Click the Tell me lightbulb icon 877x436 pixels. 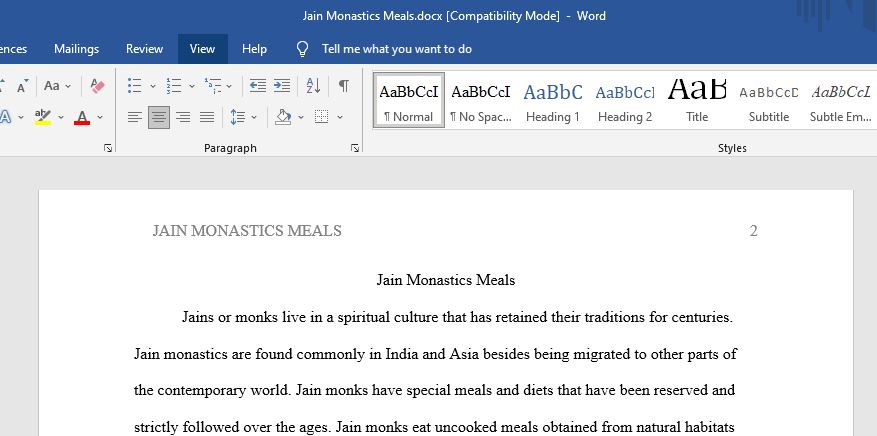point(302,49)
